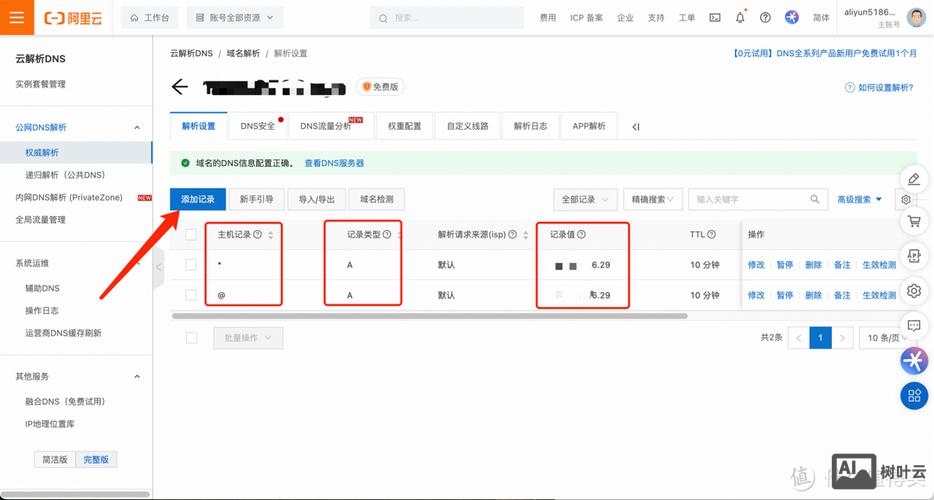Open 如何设置解析? help link
Image resolution: width=934 pixels, height=500 pixels.
[879, 88]
